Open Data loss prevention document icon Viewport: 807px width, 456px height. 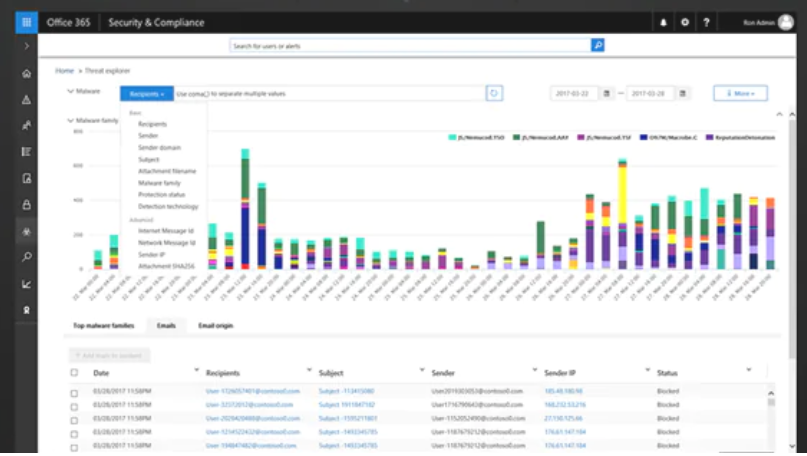coord(27,178)
